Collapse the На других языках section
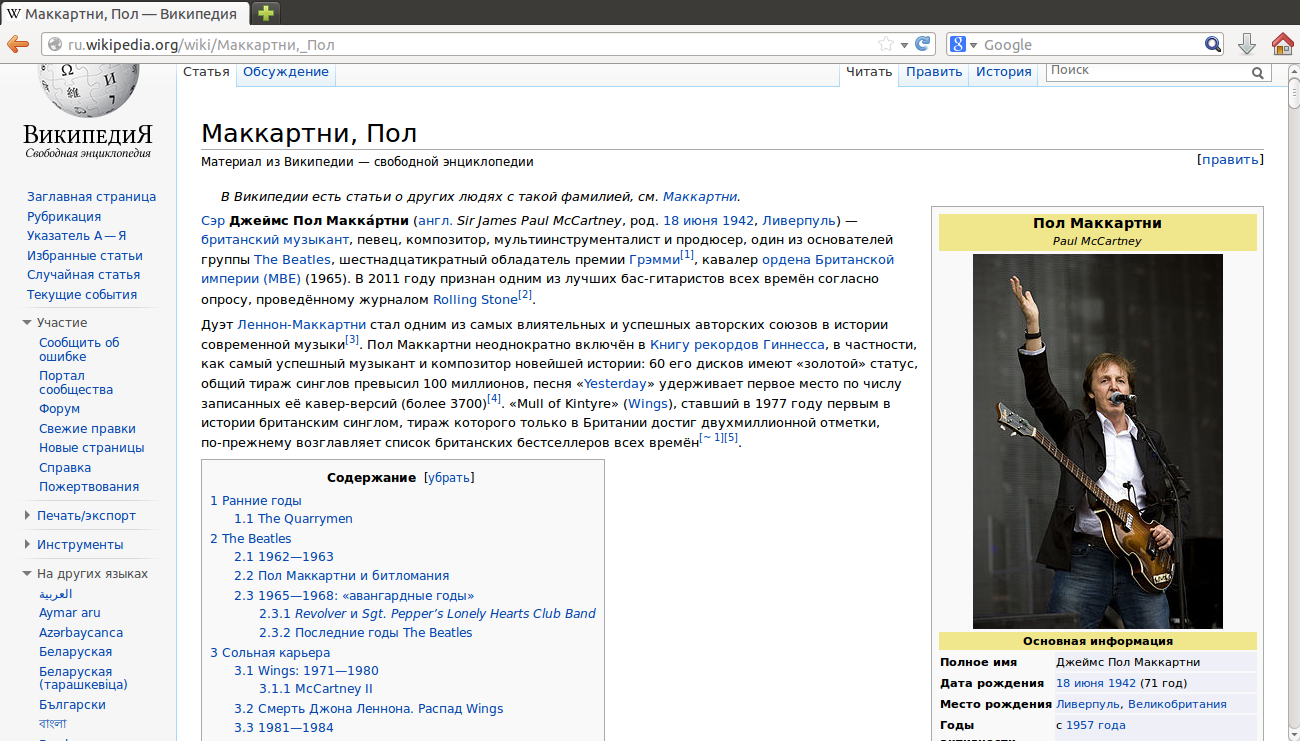 [27, 574]
